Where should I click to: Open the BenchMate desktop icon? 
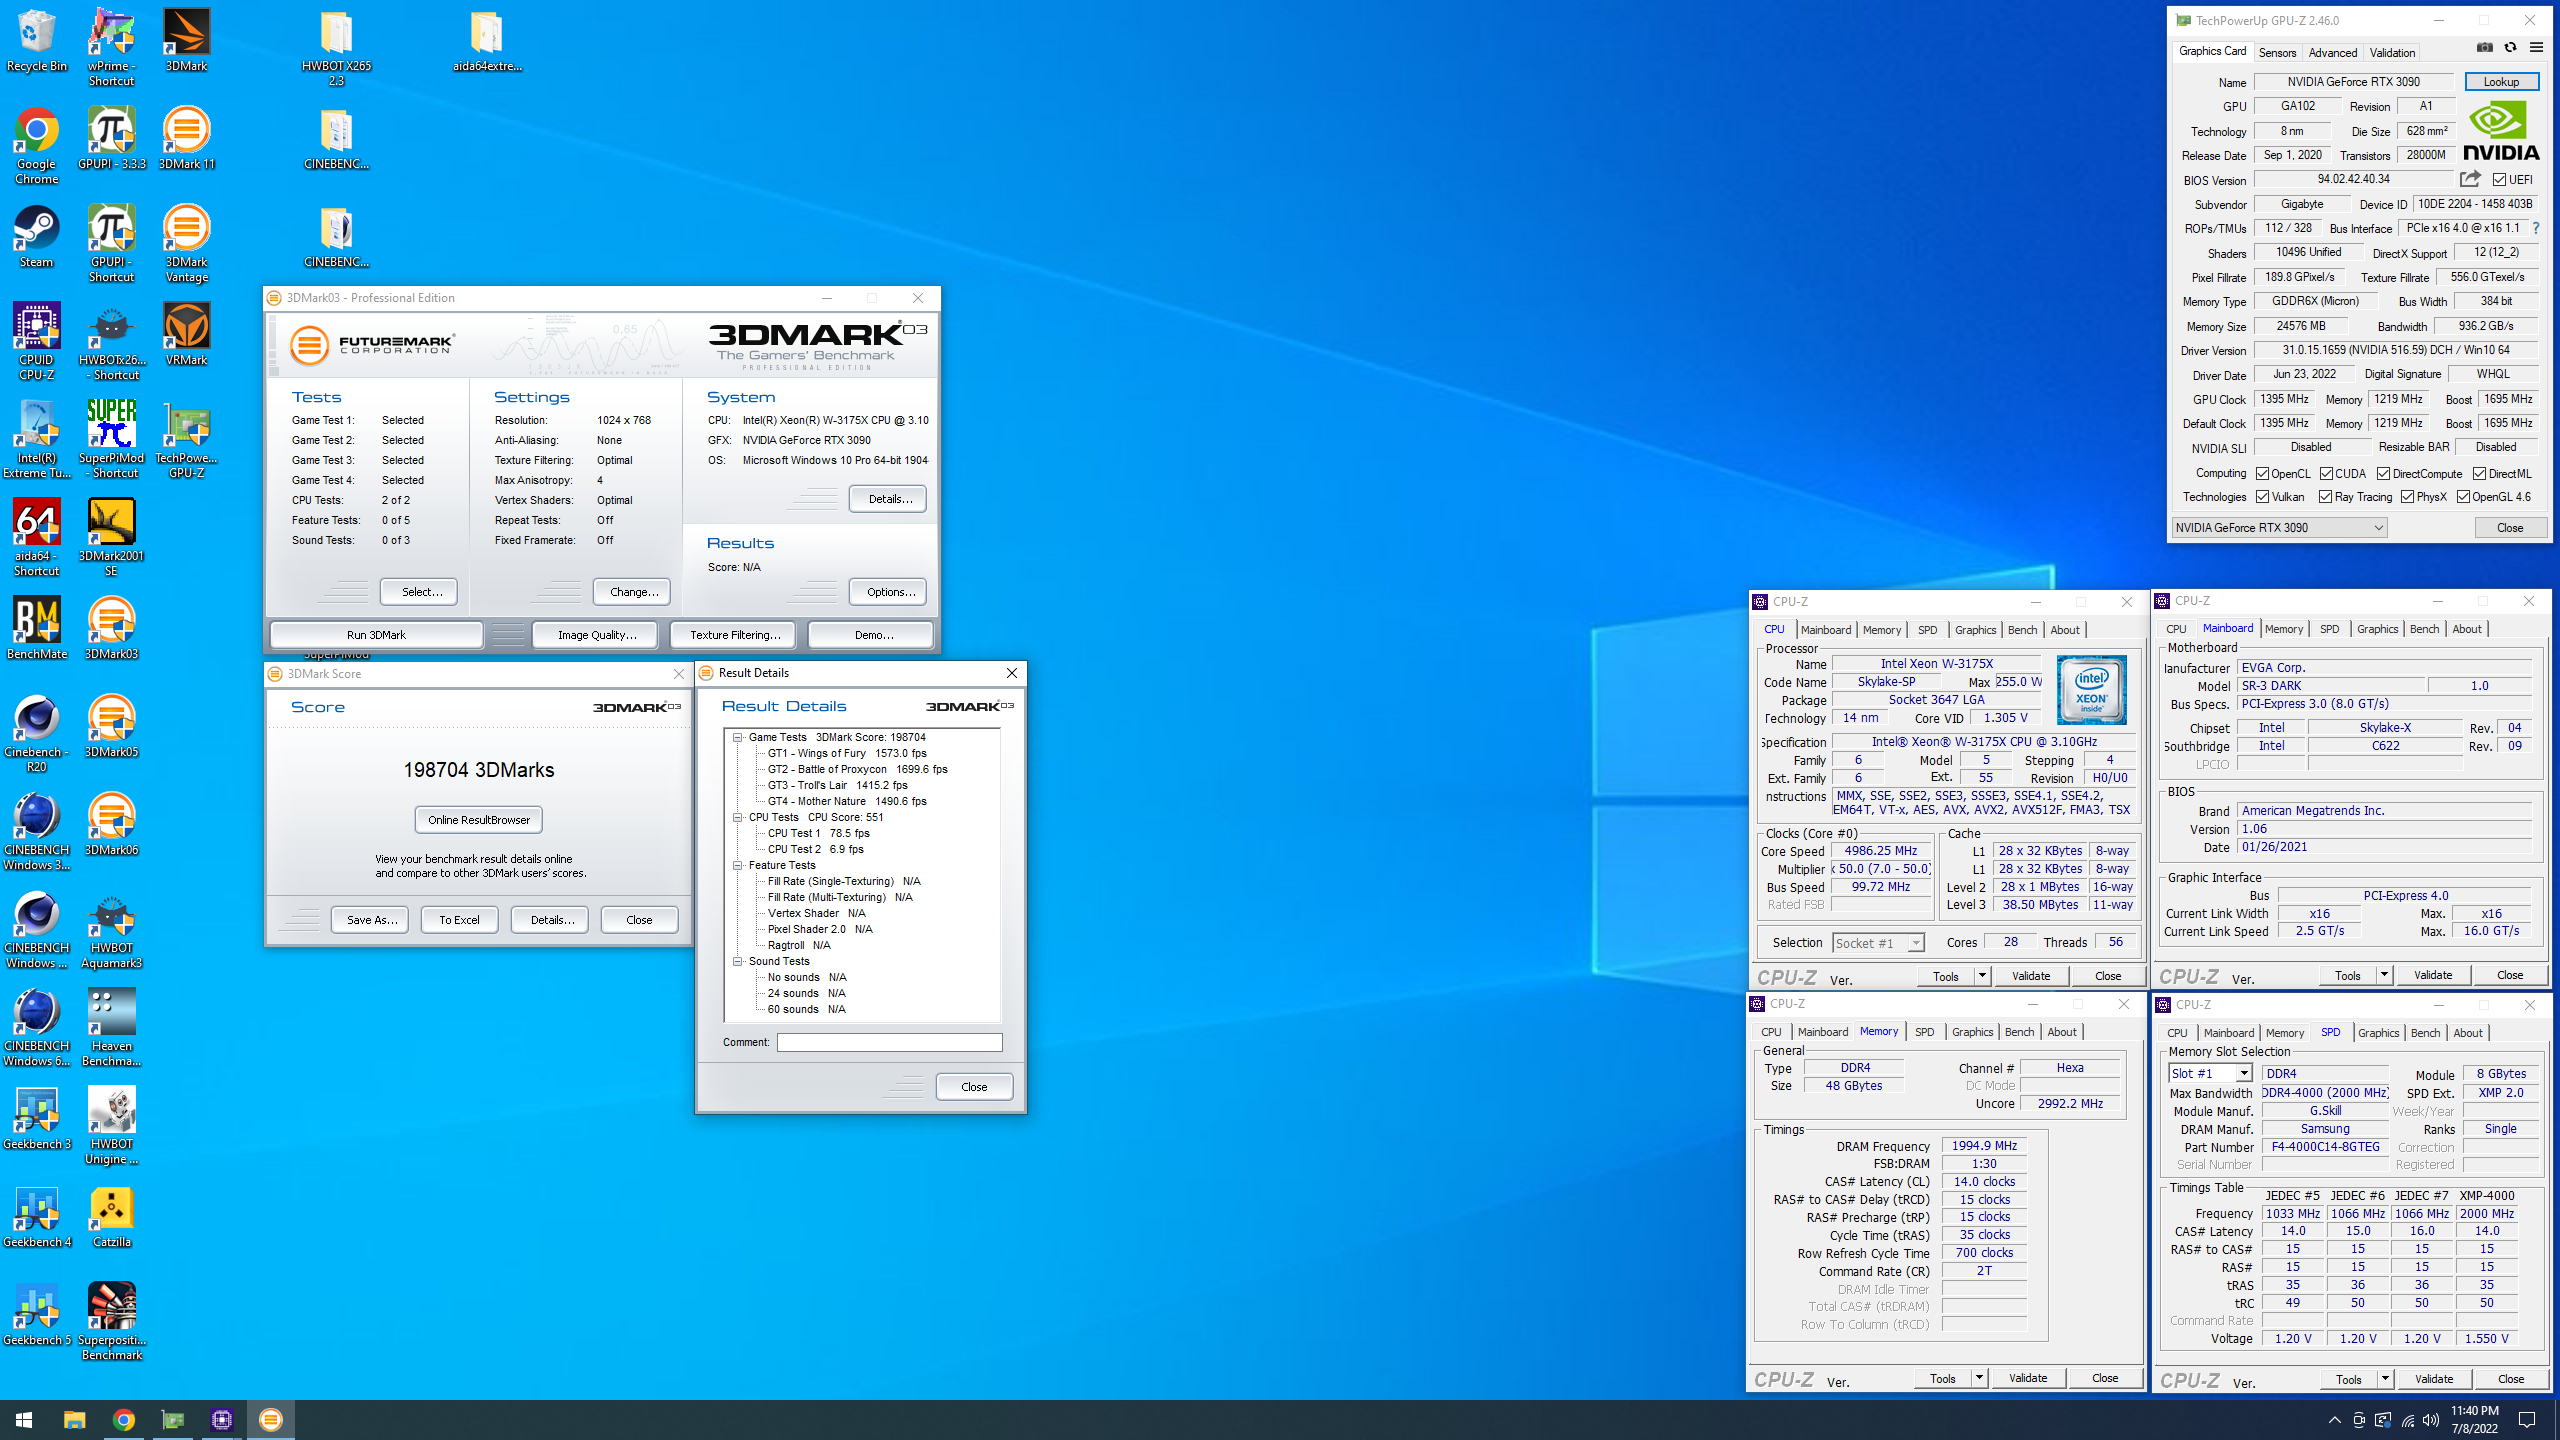tap(36, 629)
